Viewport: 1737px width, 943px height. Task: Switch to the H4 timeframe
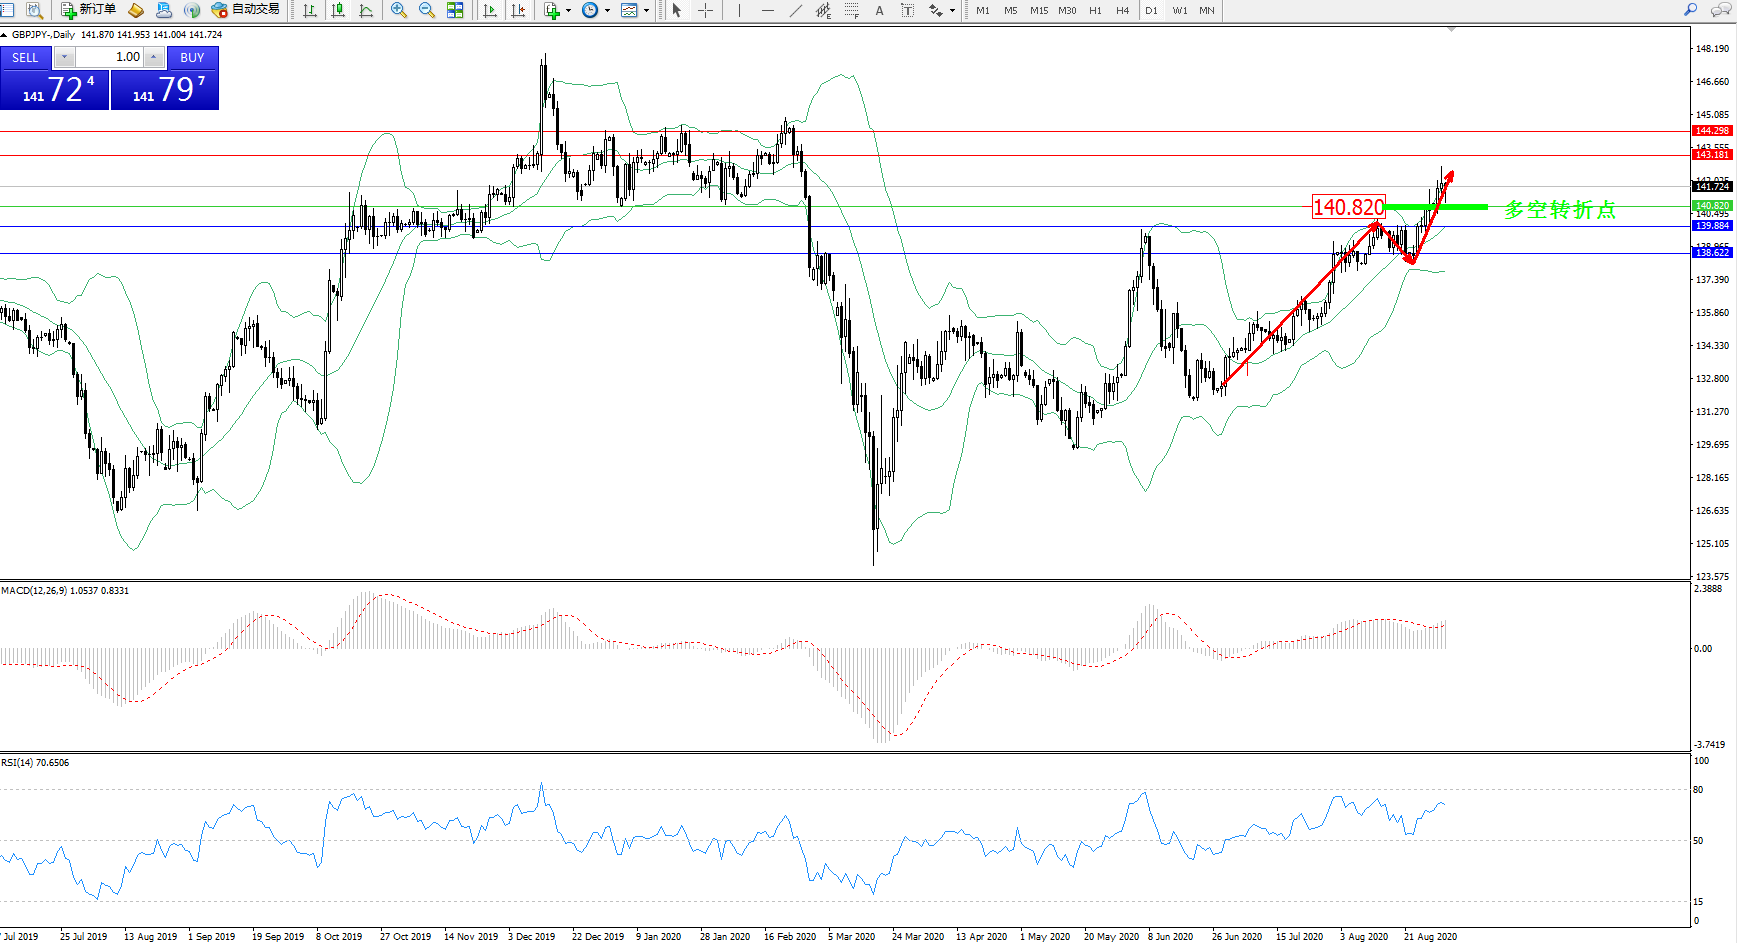tap(1122, 10)
